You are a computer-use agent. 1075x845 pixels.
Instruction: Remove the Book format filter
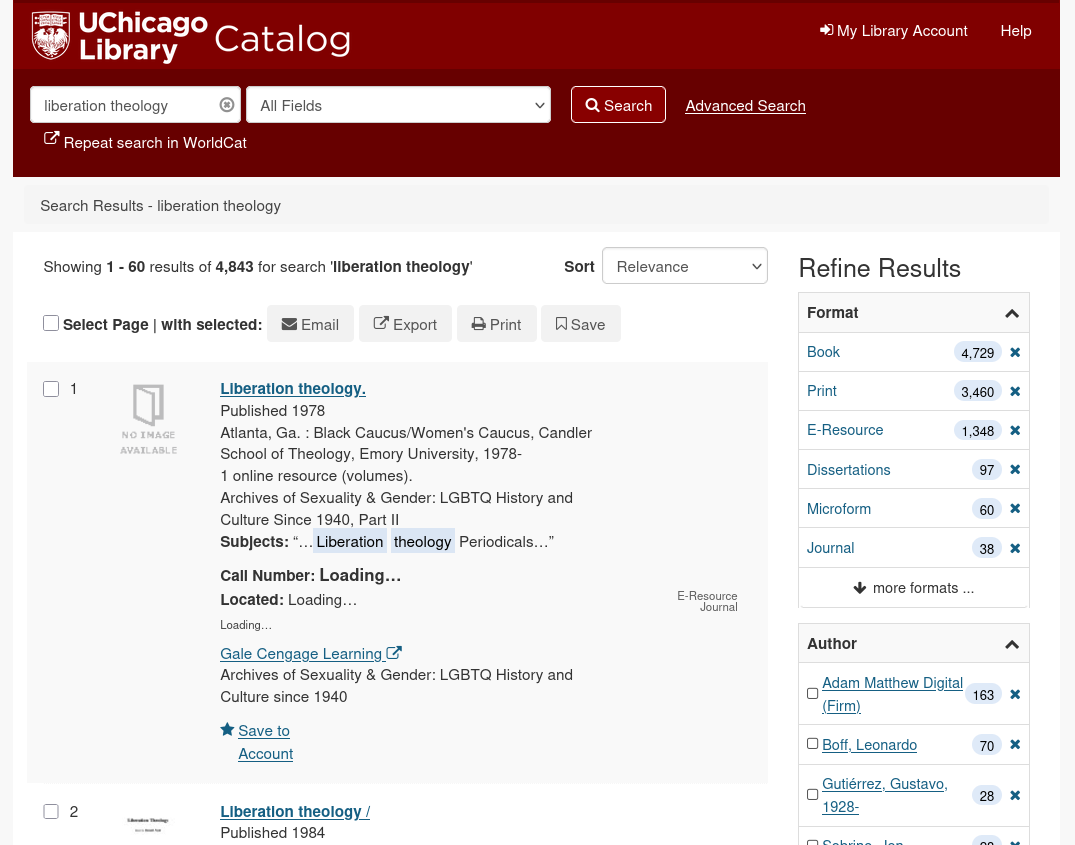coord(1014,352)
